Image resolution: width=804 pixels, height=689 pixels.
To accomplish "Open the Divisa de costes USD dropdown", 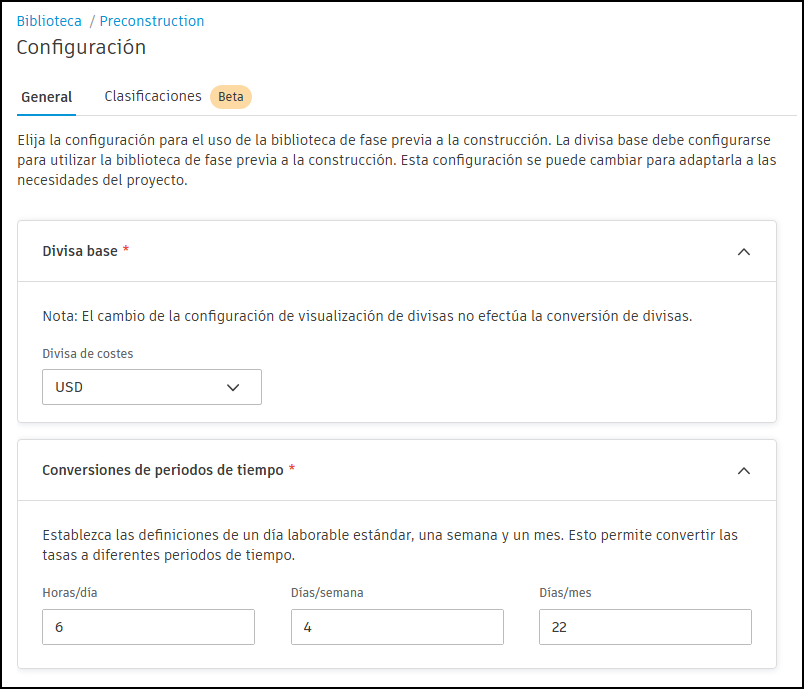I will [x=152, y=387].
